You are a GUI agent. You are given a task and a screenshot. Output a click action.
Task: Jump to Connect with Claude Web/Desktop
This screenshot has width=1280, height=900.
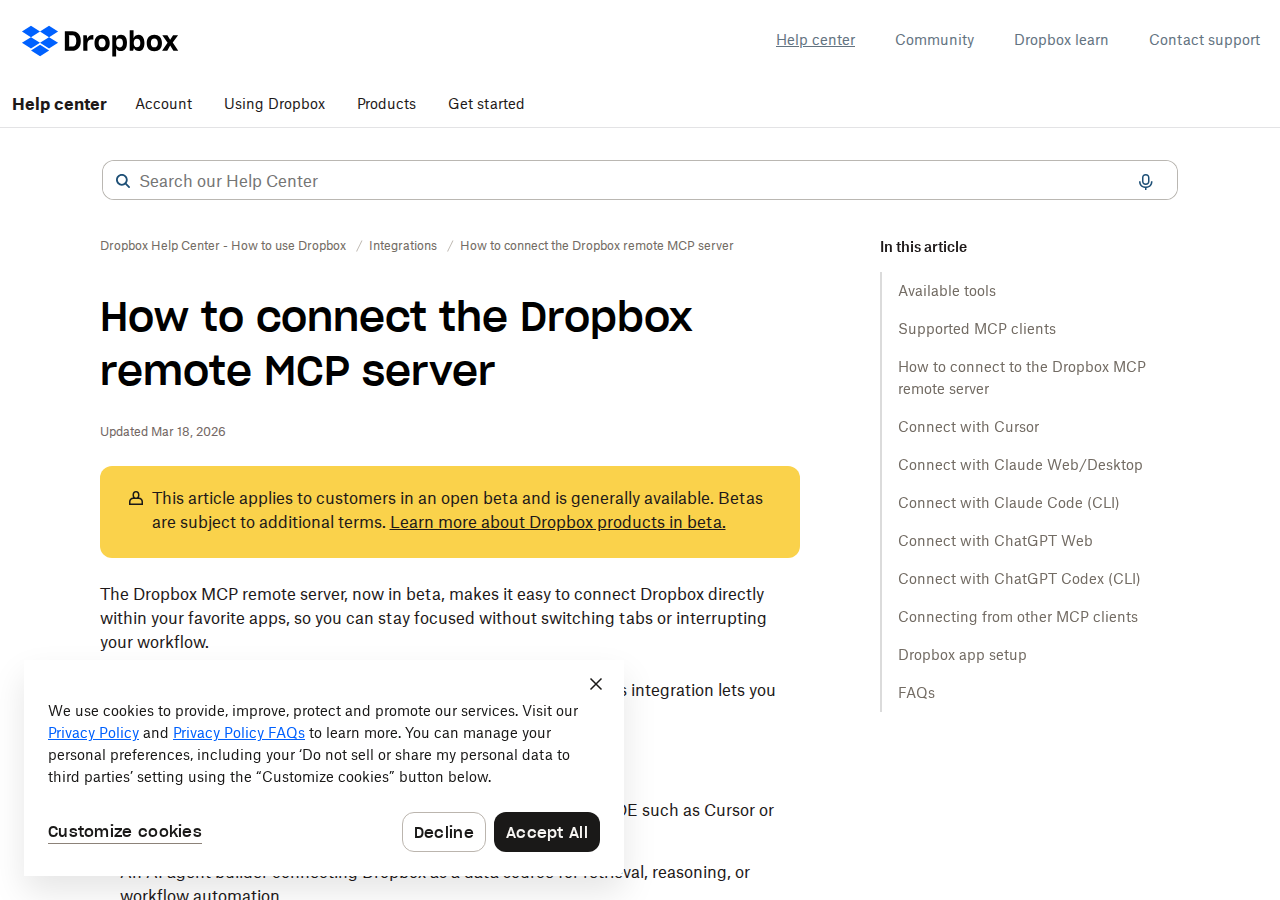point(1020,465)
